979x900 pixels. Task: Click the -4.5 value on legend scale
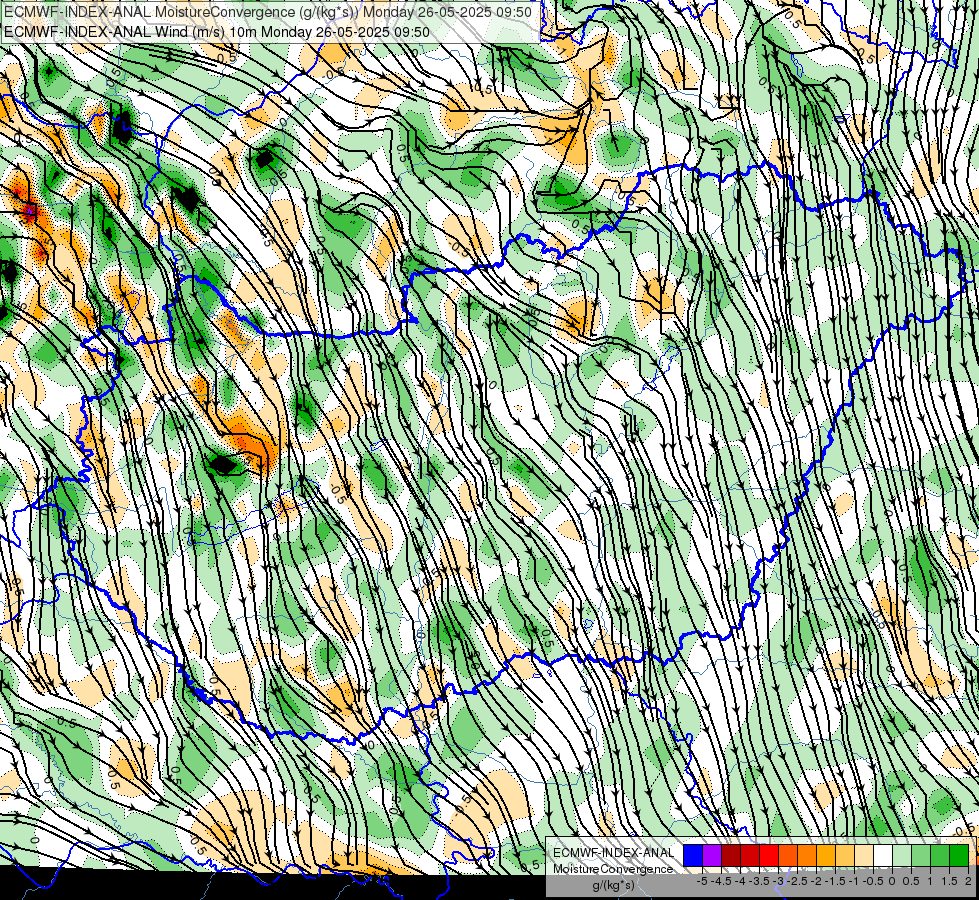click(x=721, y=881)
